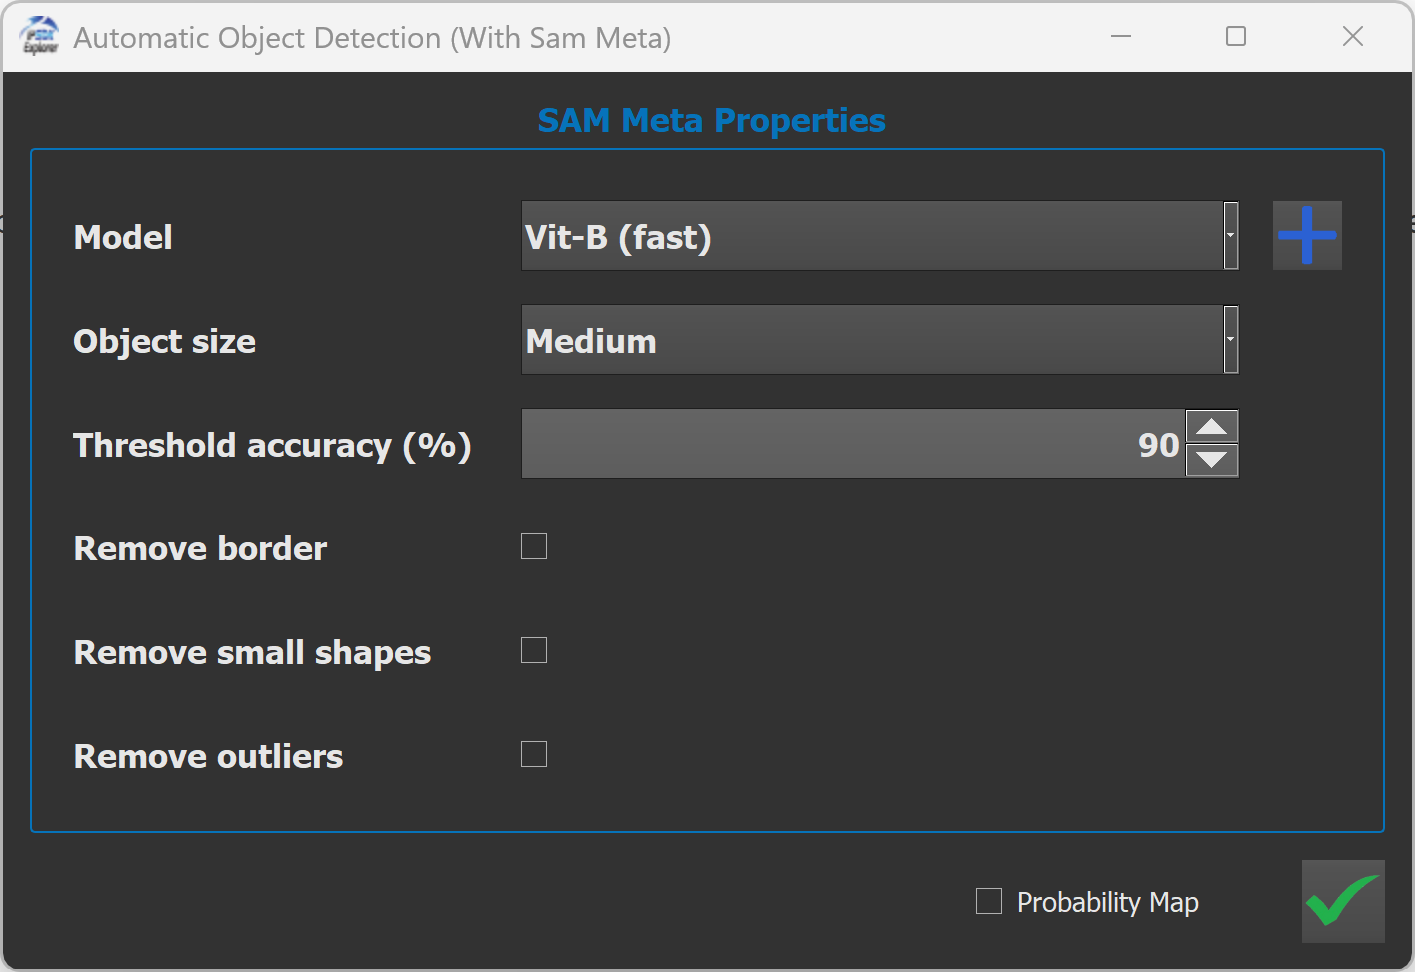The height and width of the screenshot is (972, 1415).
Task: Decrease threshold accuracy with the down arrow
Action: 1212,460
